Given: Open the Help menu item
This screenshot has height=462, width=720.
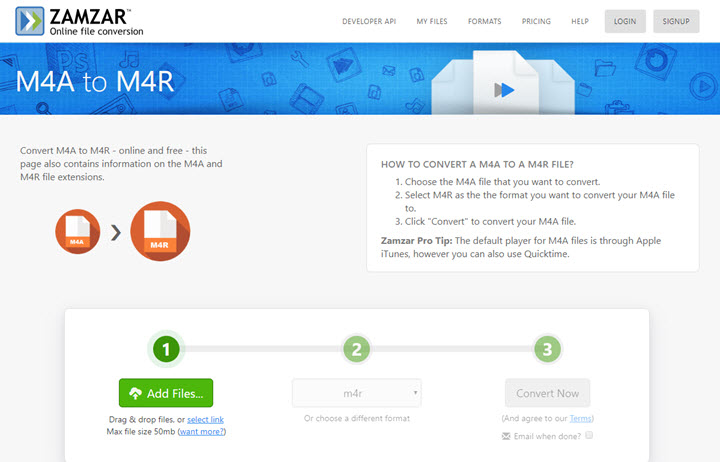Looking at the screenshot, I should pyautogui.click(x=580, y=22).
